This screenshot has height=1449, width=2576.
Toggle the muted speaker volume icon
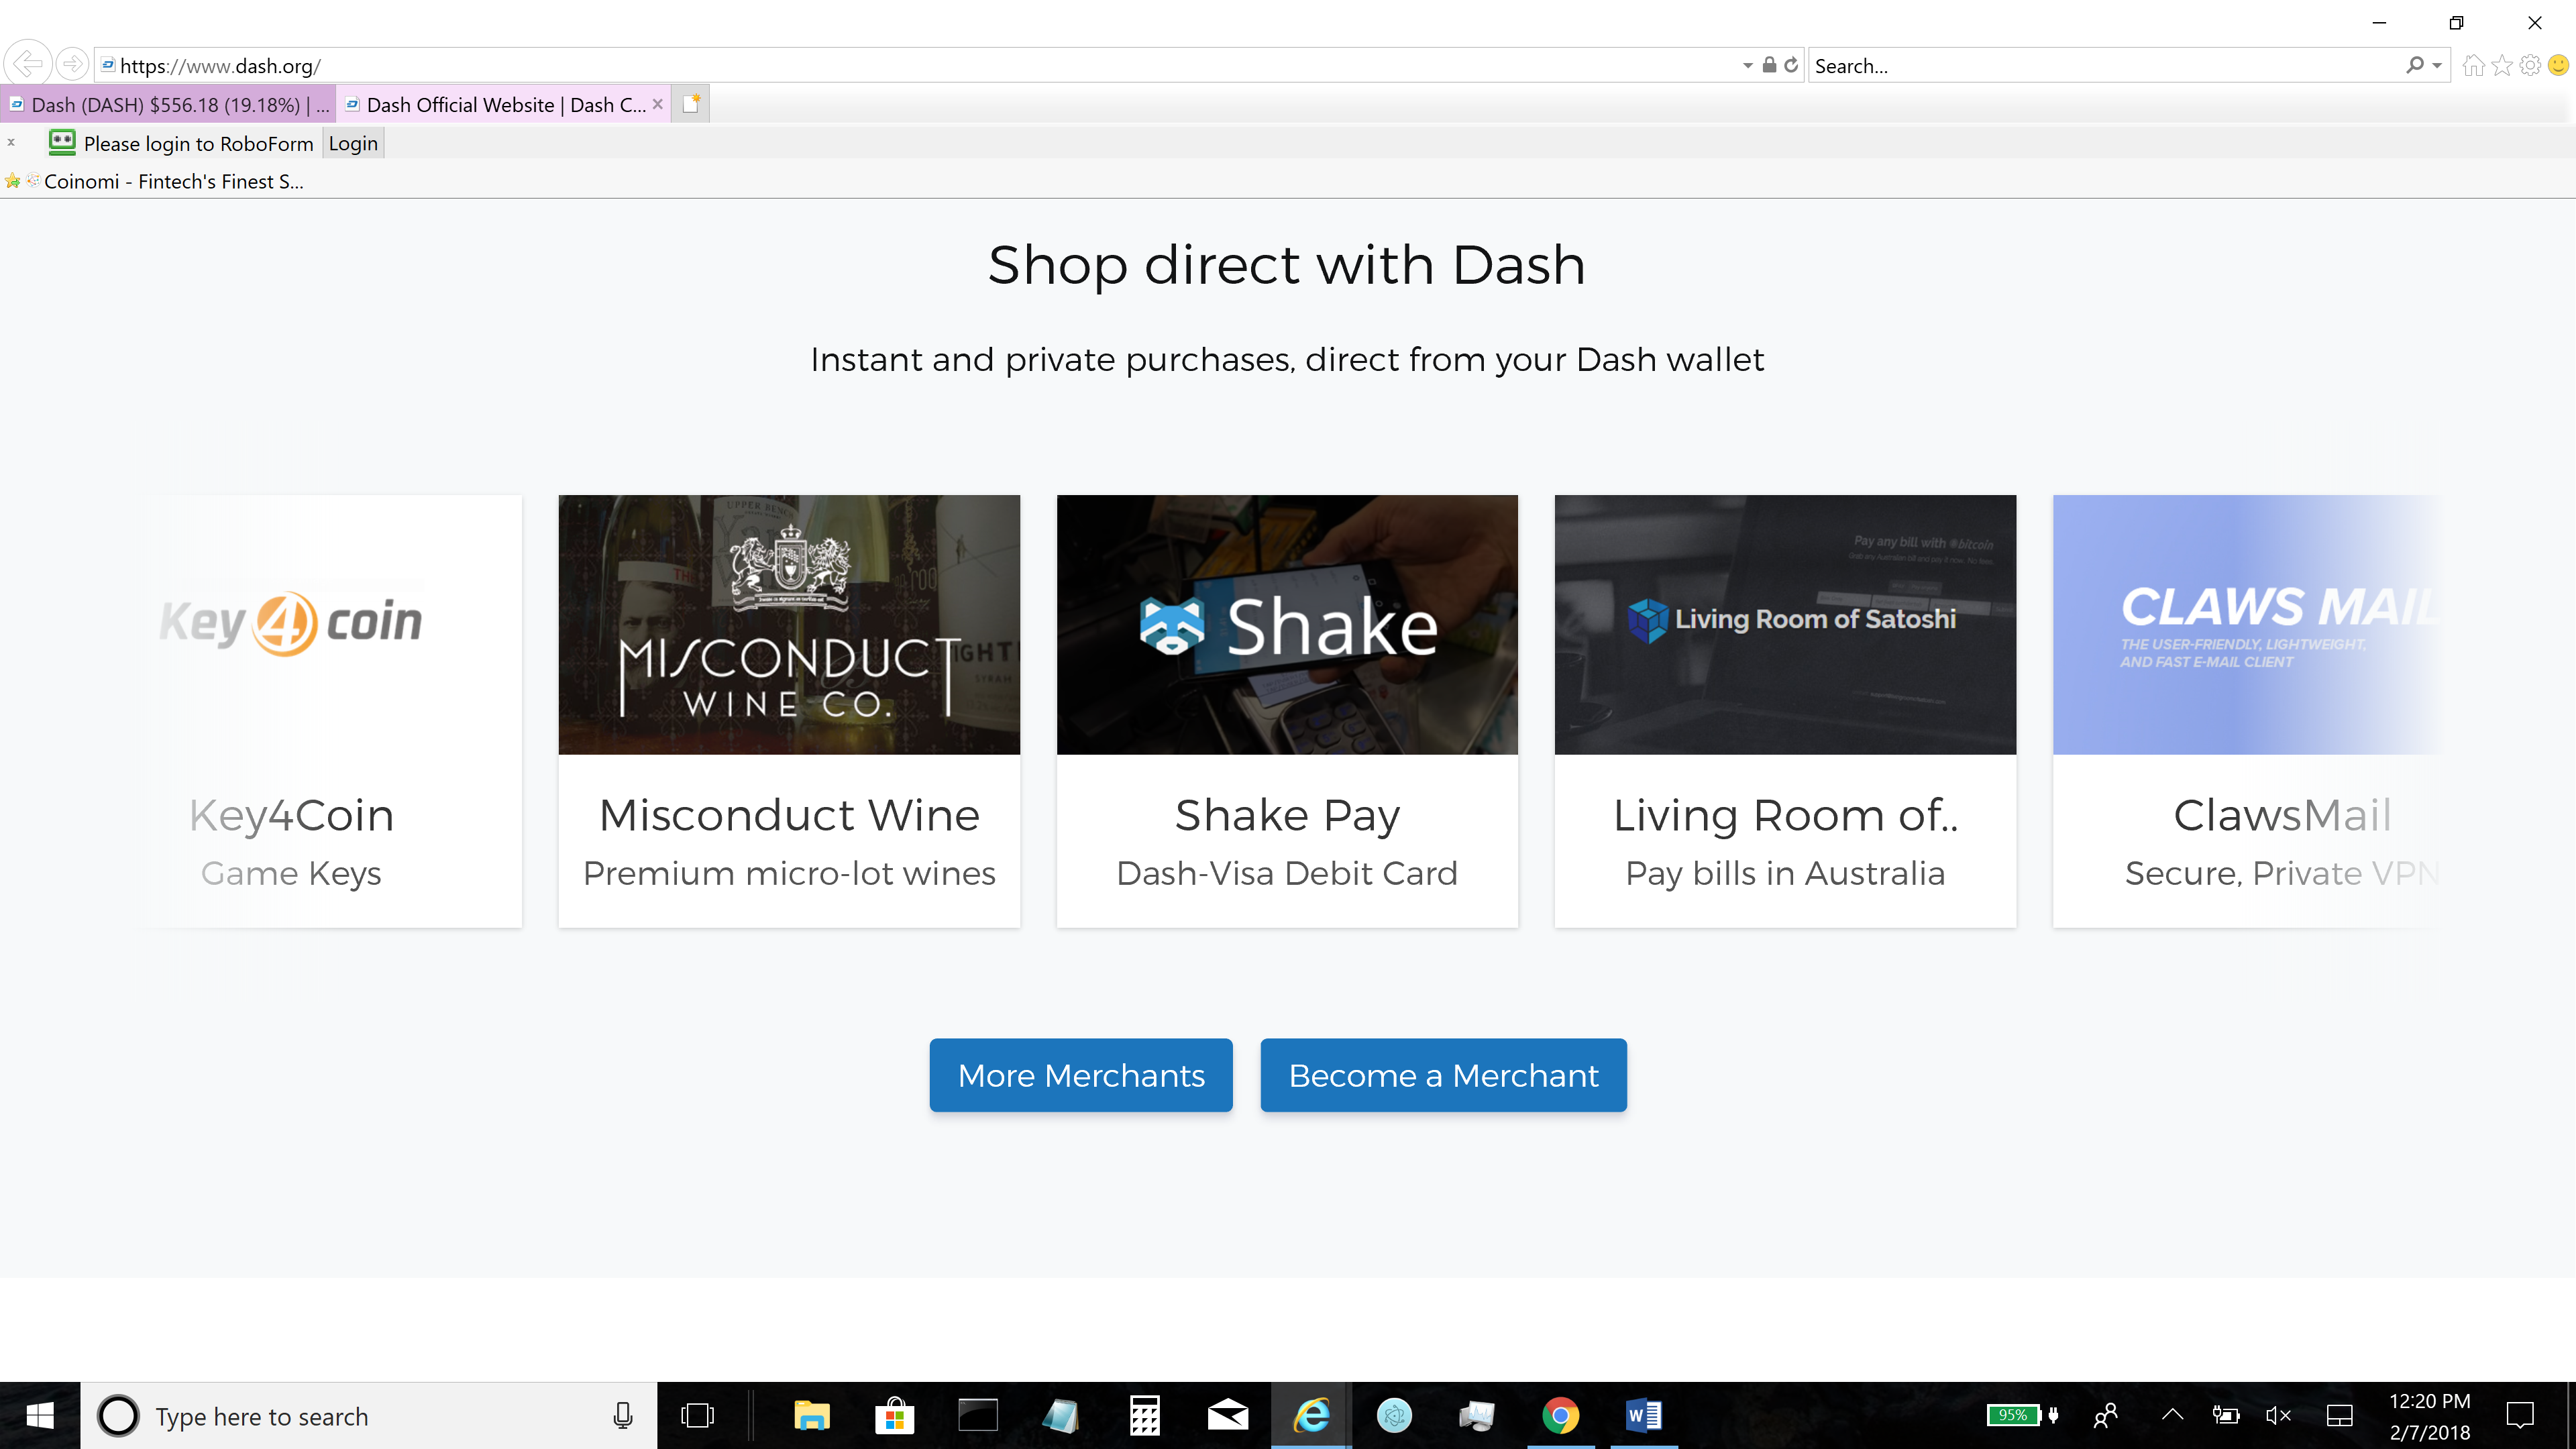pos(2278,1415)
